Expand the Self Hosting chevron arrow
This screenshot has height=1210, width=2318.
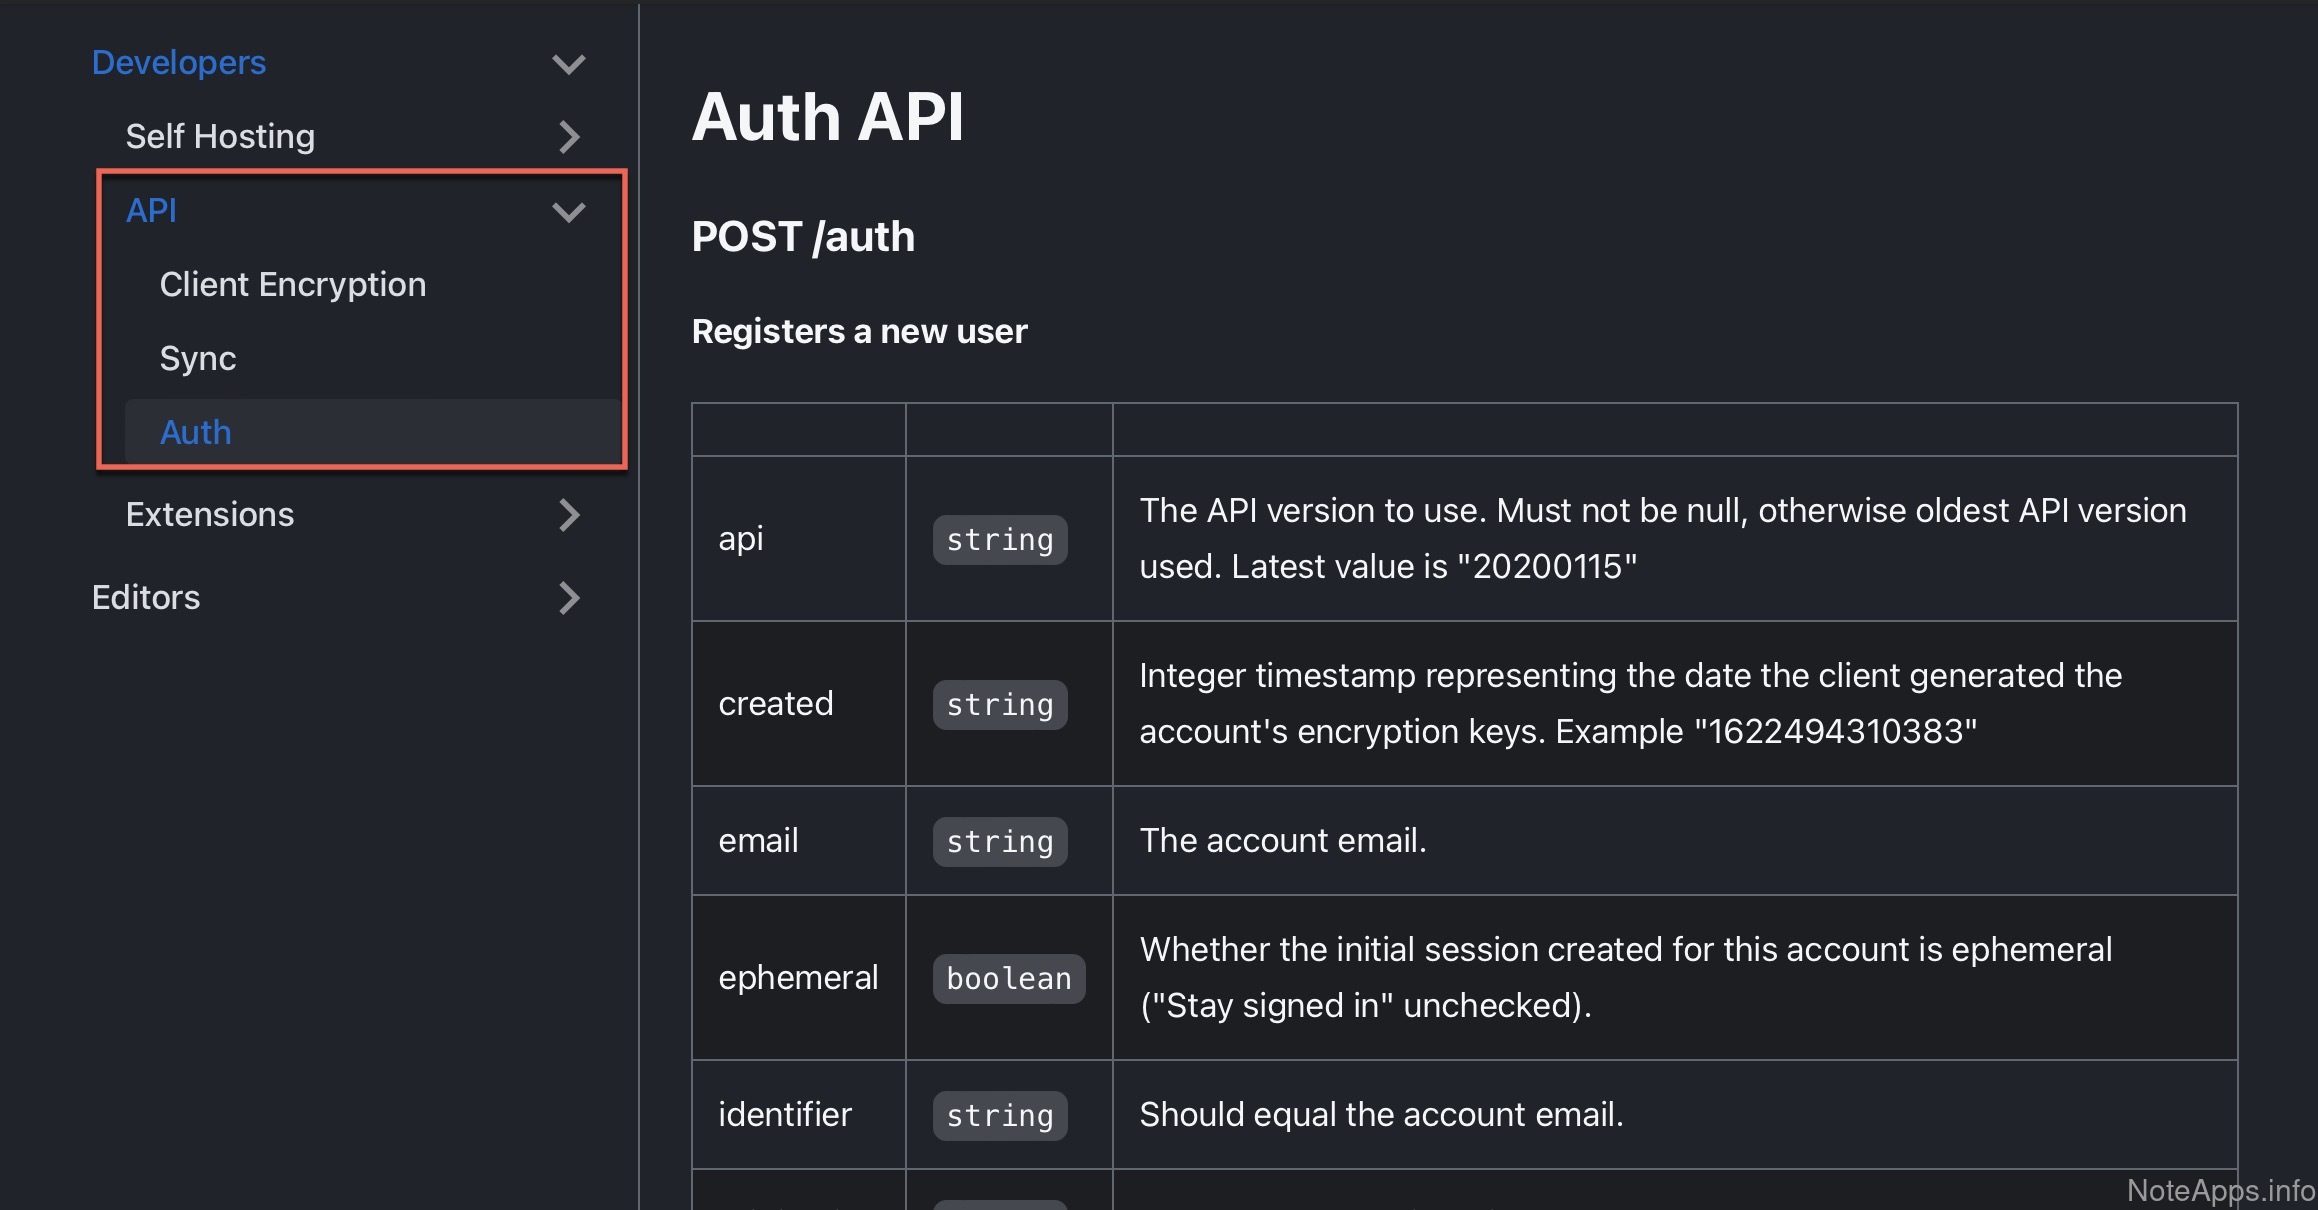tap(568, 136)
